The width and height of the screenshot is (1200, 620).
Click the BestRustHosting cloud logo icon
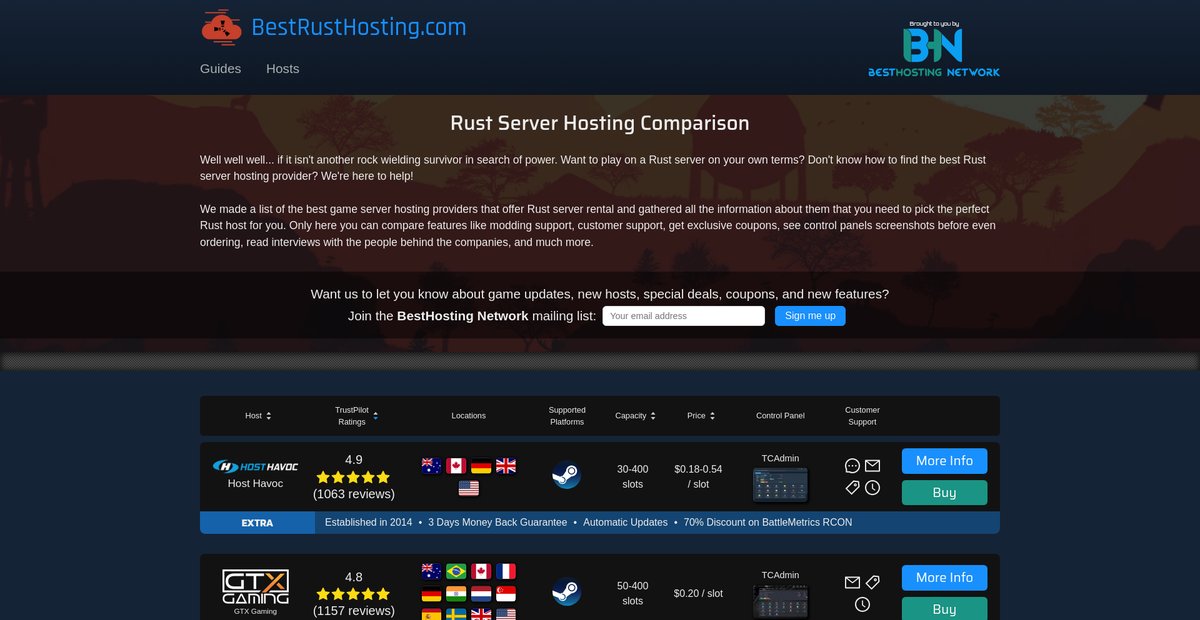click(x=222, y=29)
